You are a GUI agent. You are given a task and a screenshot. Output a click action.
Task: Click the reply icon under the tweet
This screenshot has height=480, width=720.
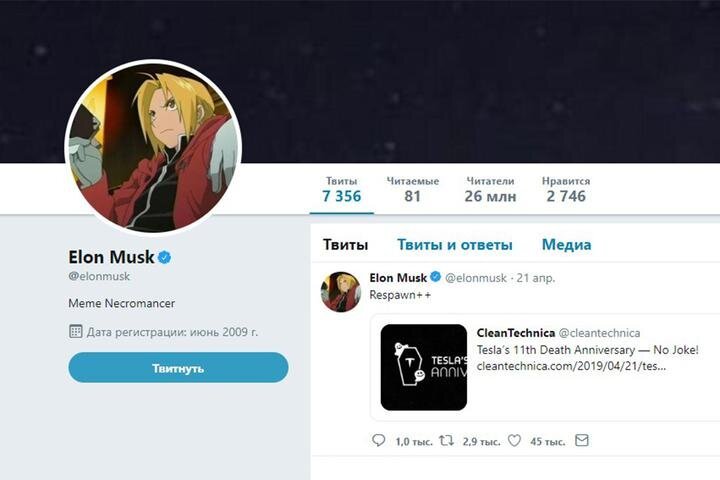(x=378, y=440)
